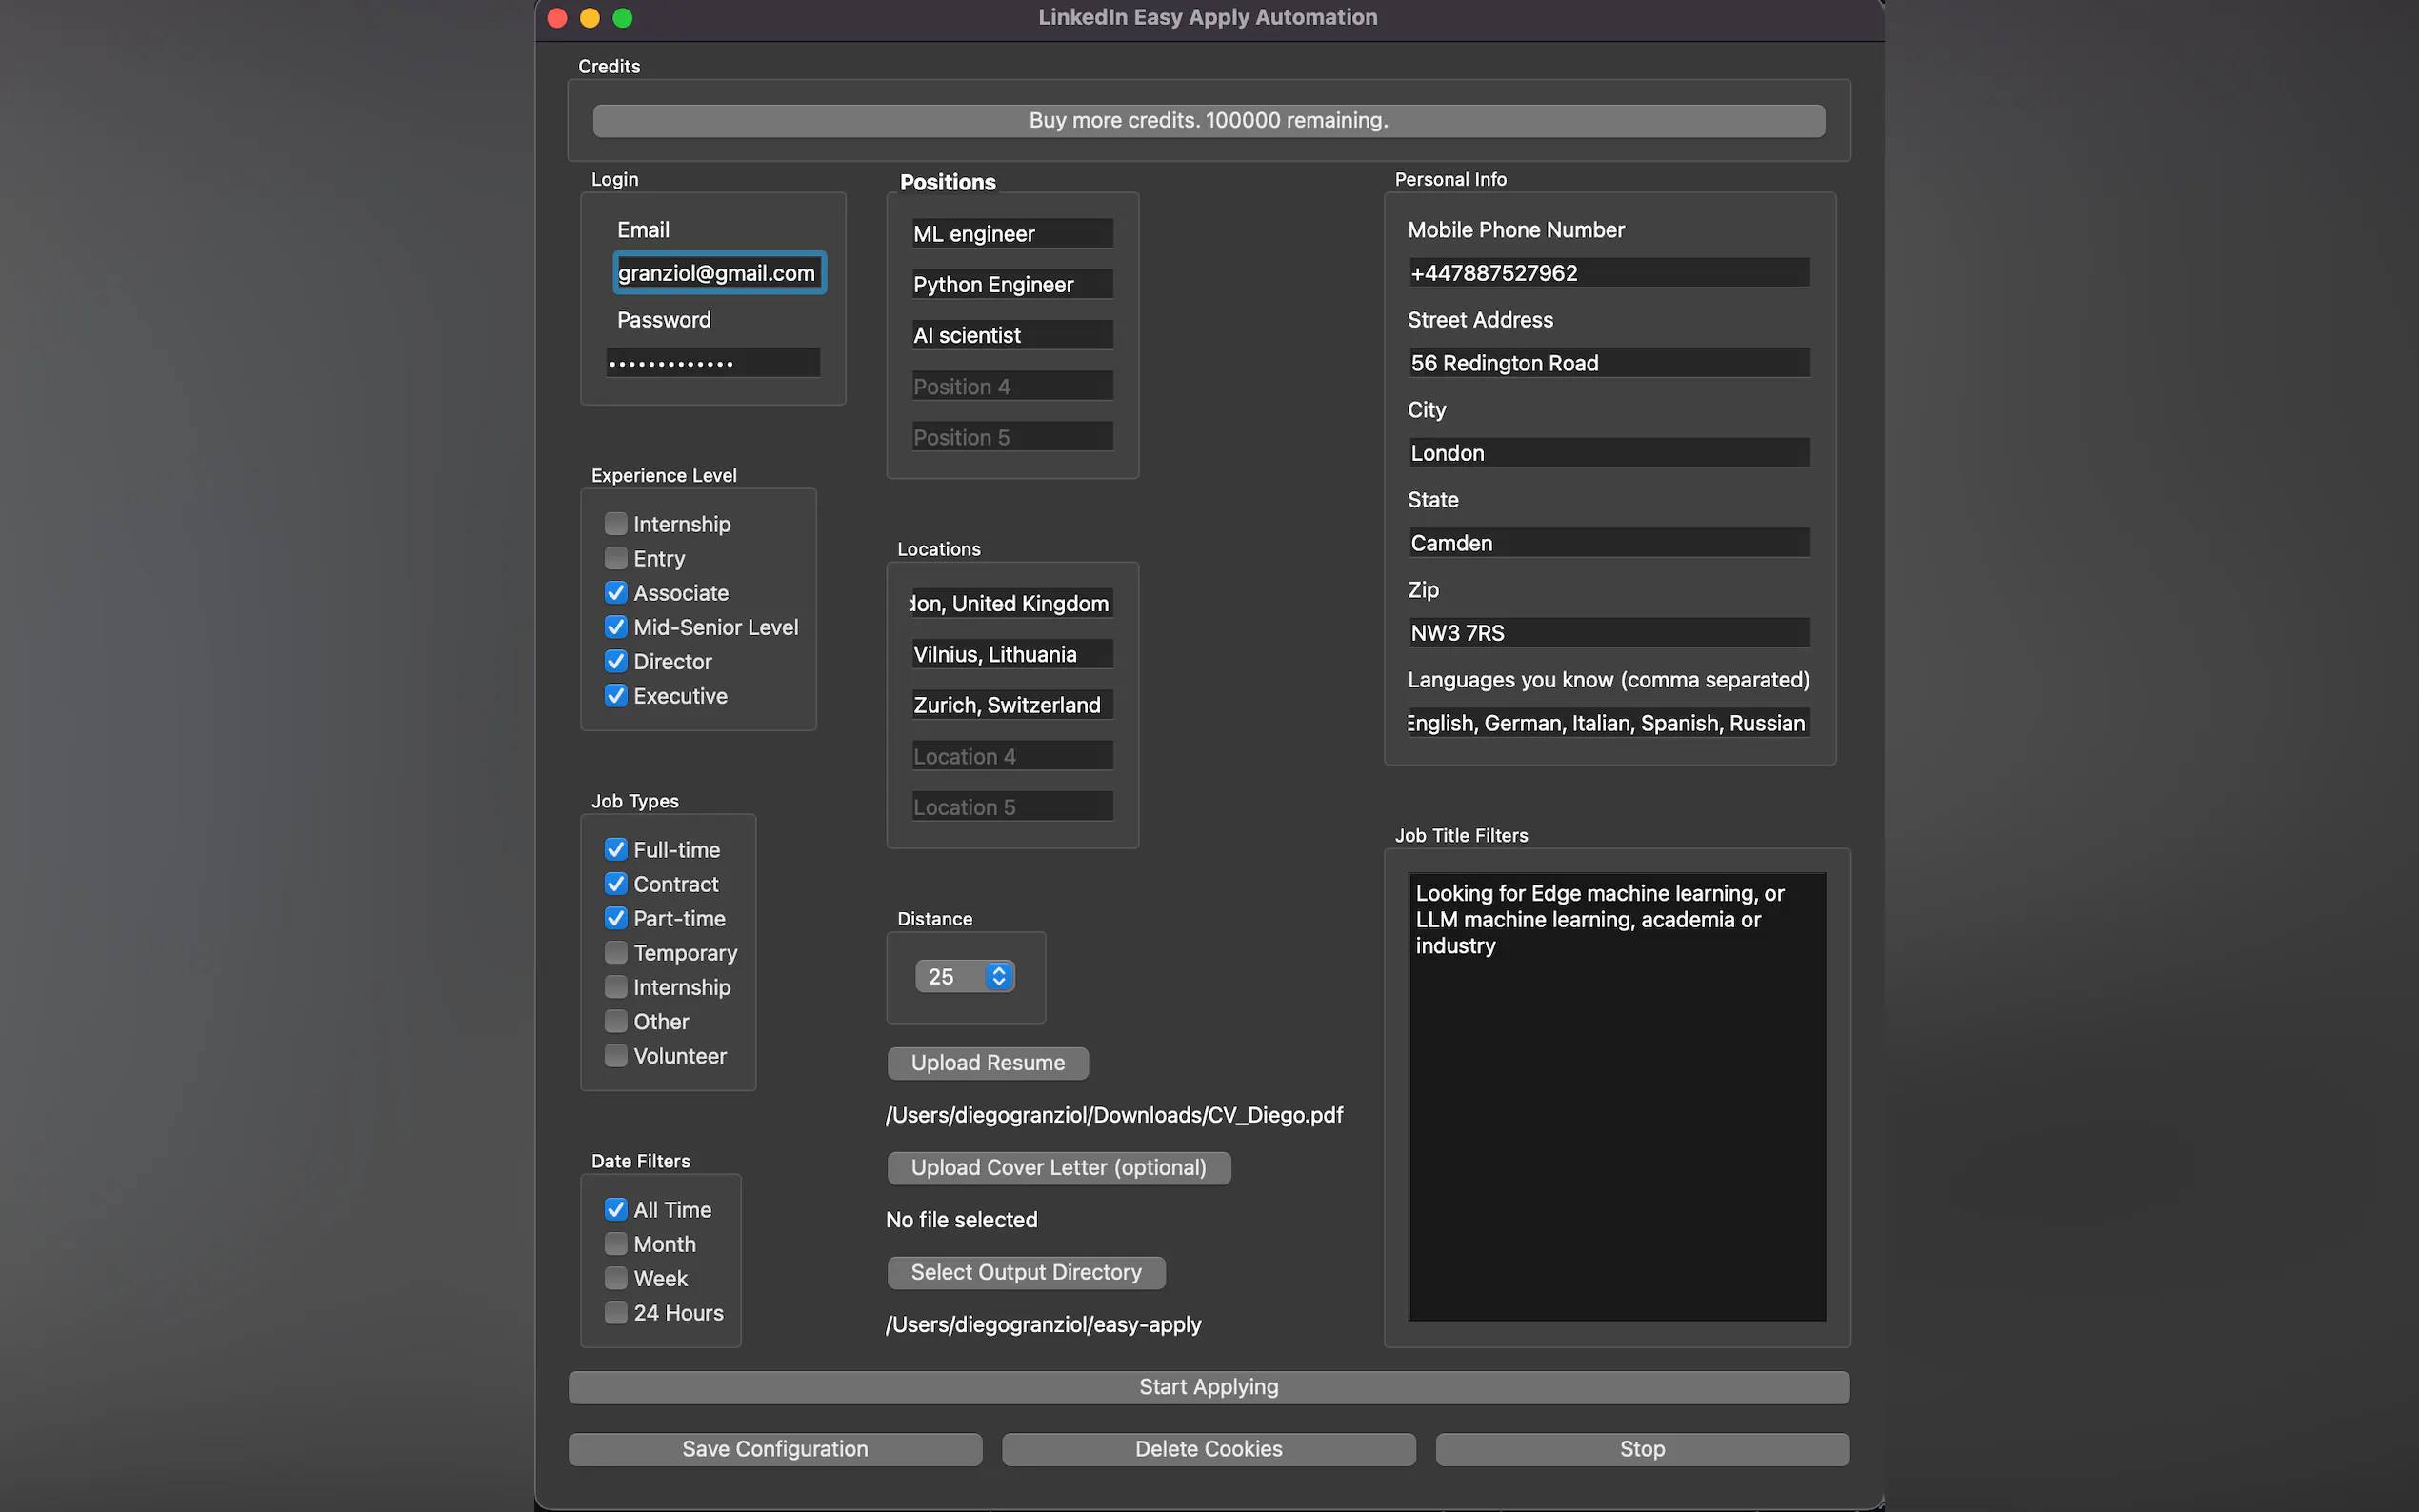This screenshot has height=1512, width=2419.
Task: Click Buy more credits button
Action: tap(1208, 121)
